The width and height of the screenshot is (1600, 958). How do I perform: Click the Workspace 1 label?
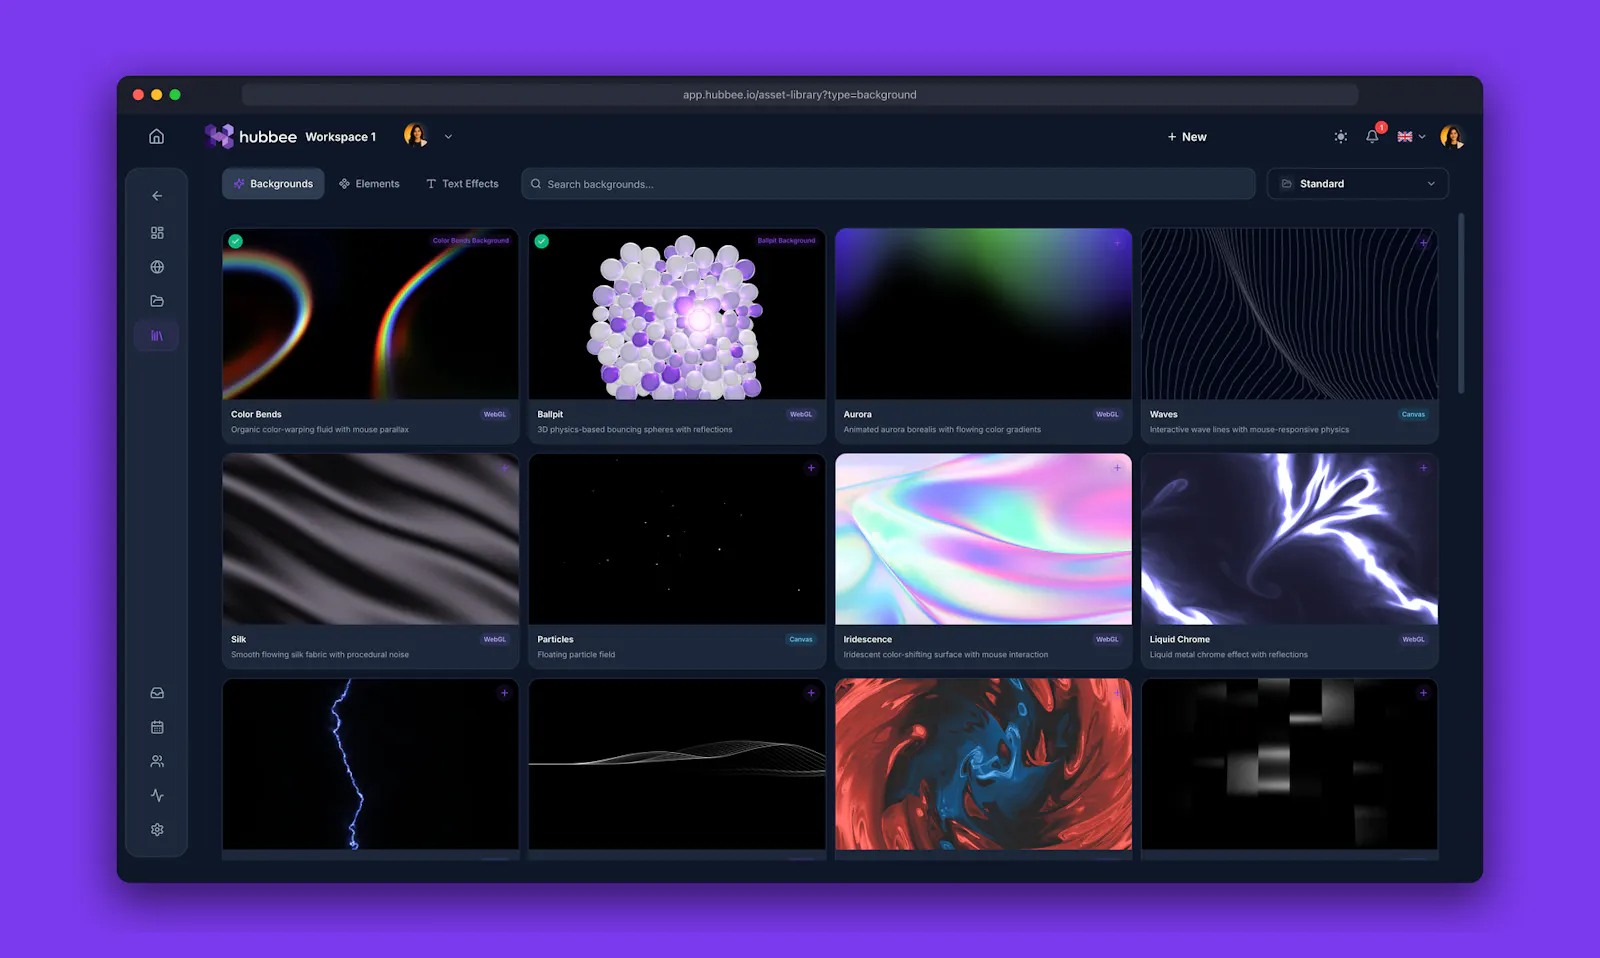(340, 137)
